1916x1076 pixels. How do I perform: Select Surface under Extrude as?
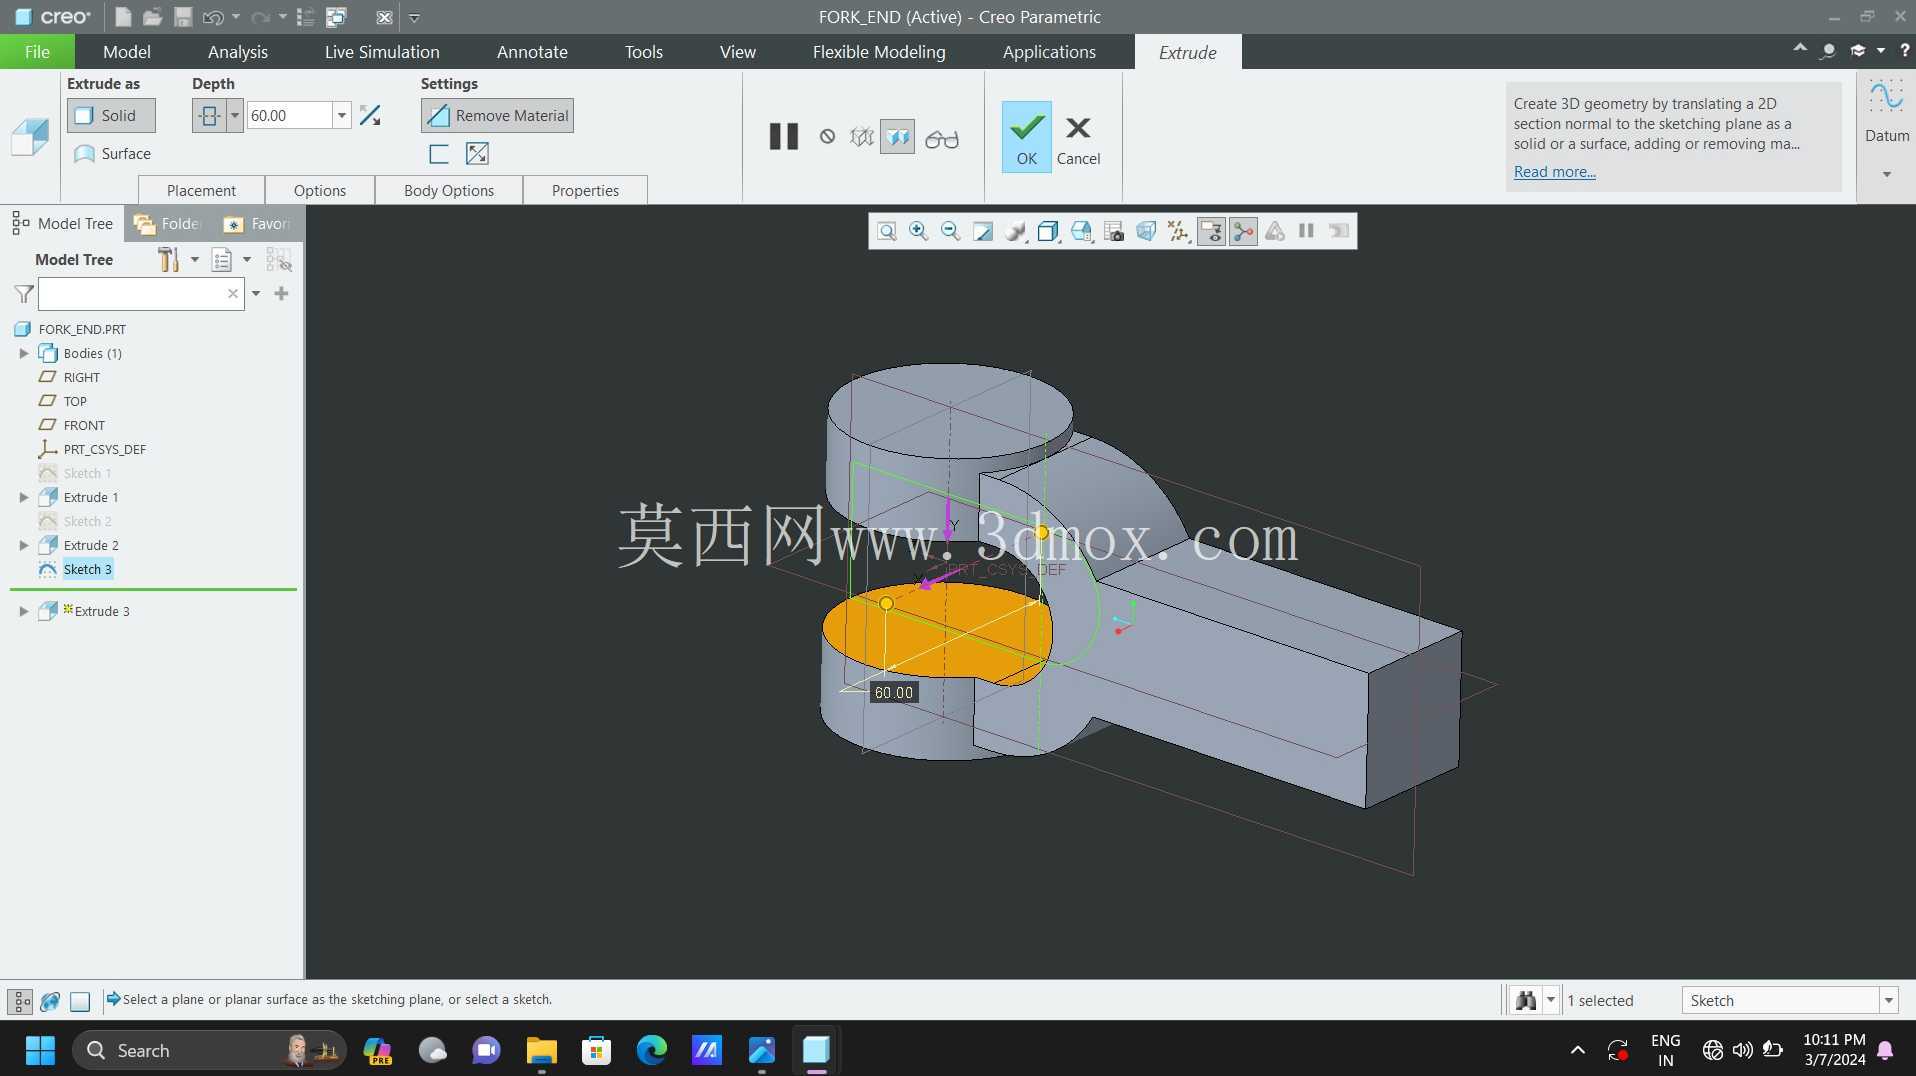[x=112, y=154]
